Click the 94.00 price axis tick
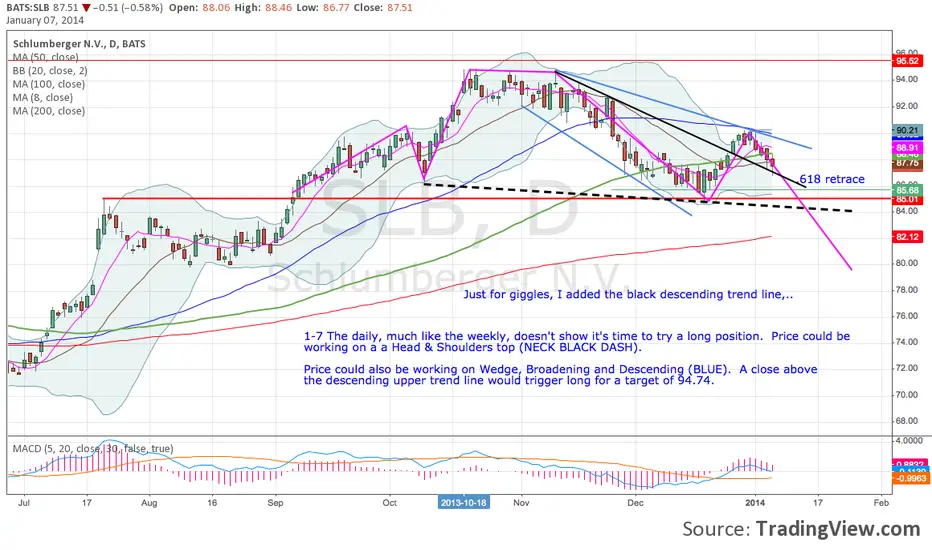 [907, 80]
